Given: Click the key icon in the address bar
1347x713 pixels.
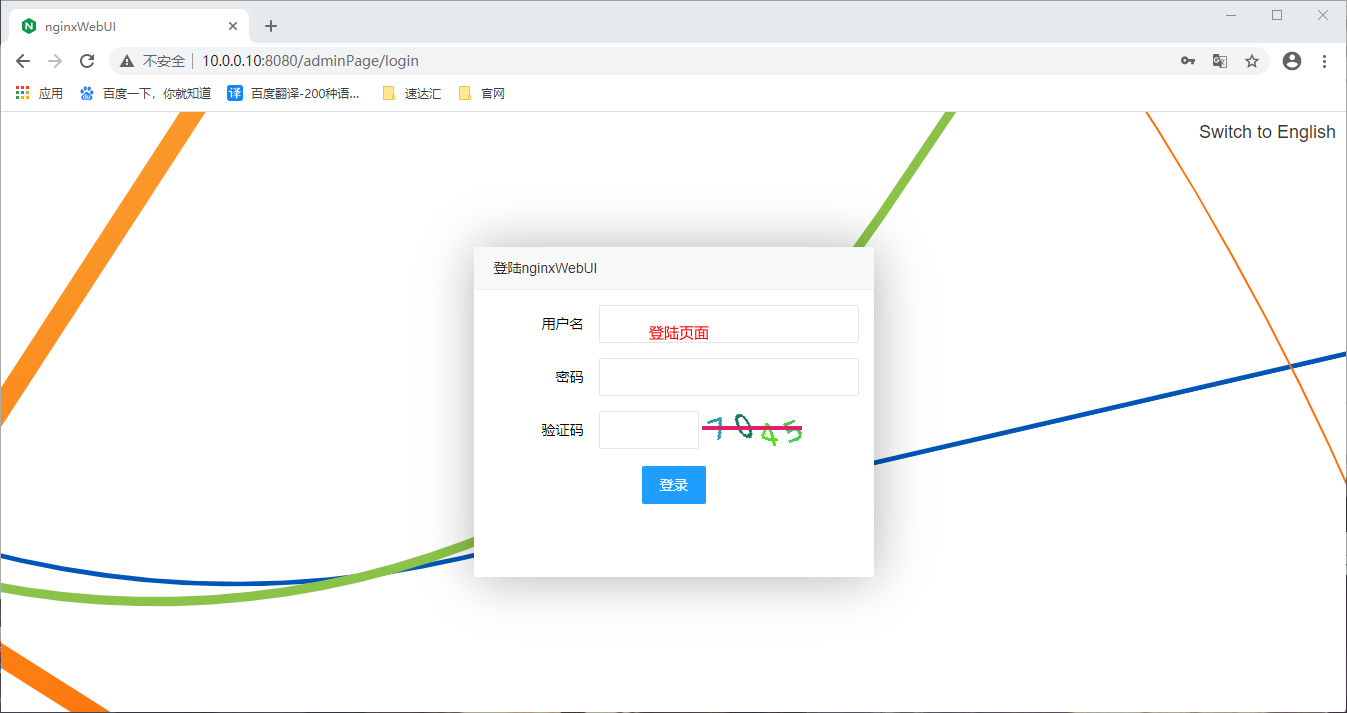Looking at the screenshot, I should (x=1187, y=60).
